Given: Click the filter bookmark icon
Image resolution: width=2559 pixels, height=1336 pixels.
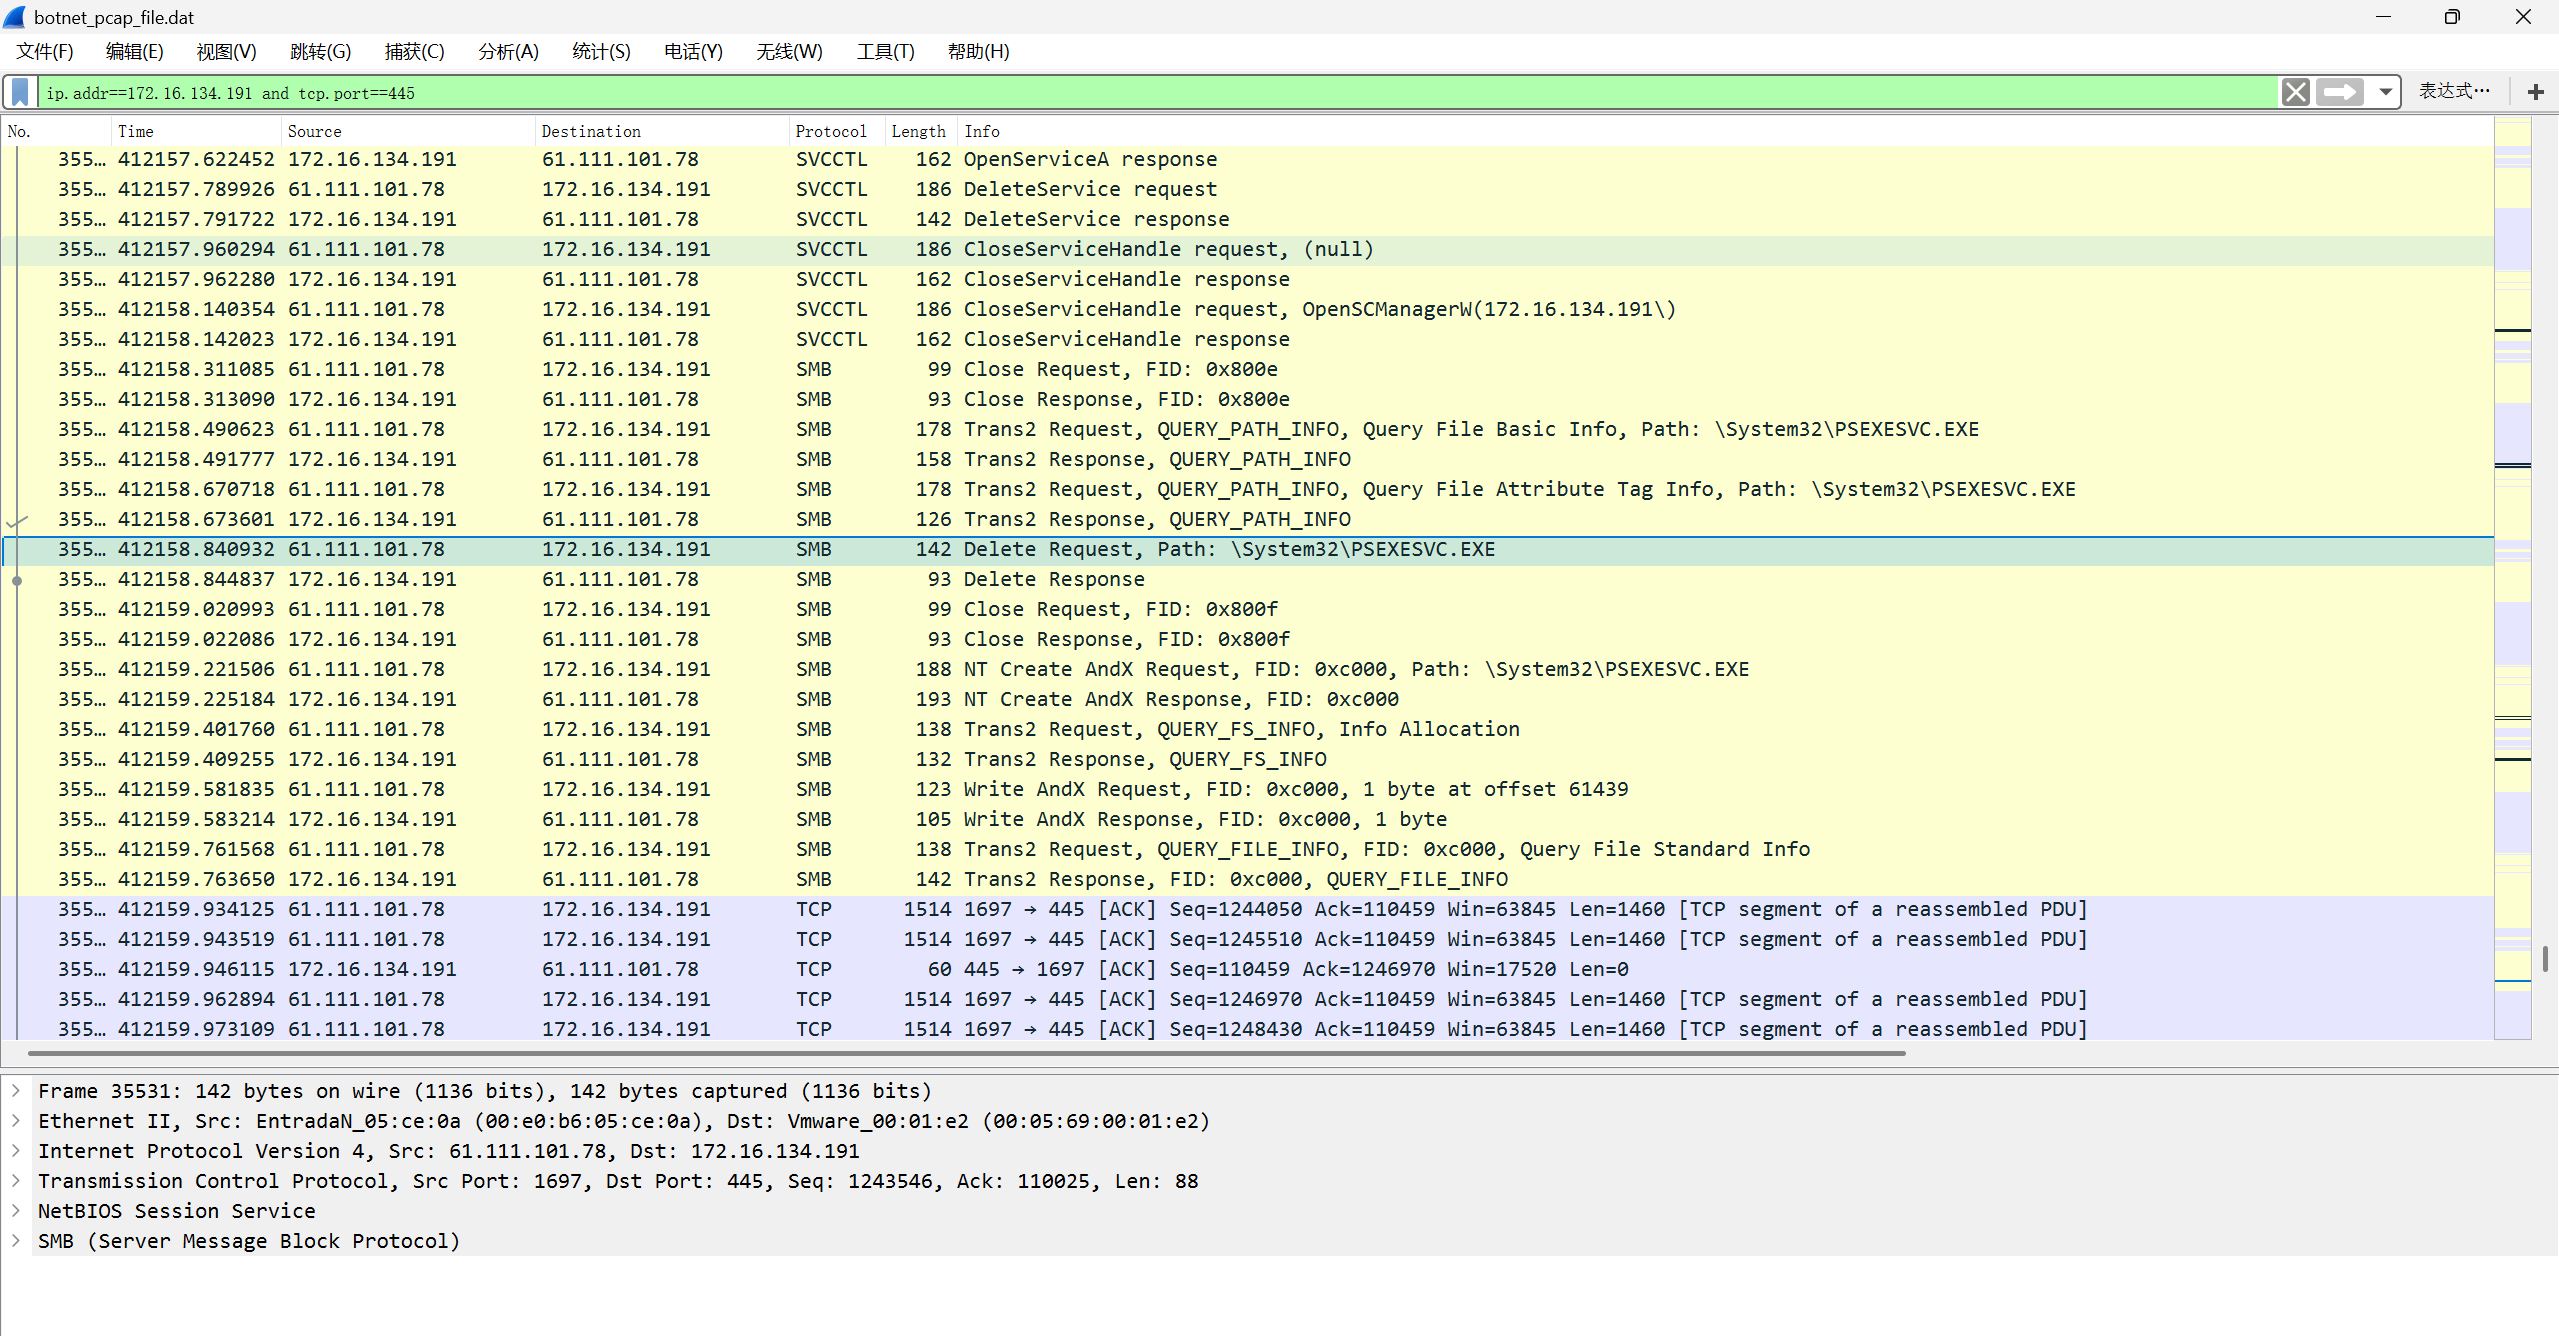Looking at the screenshot, I should click(x=20, y=93).
